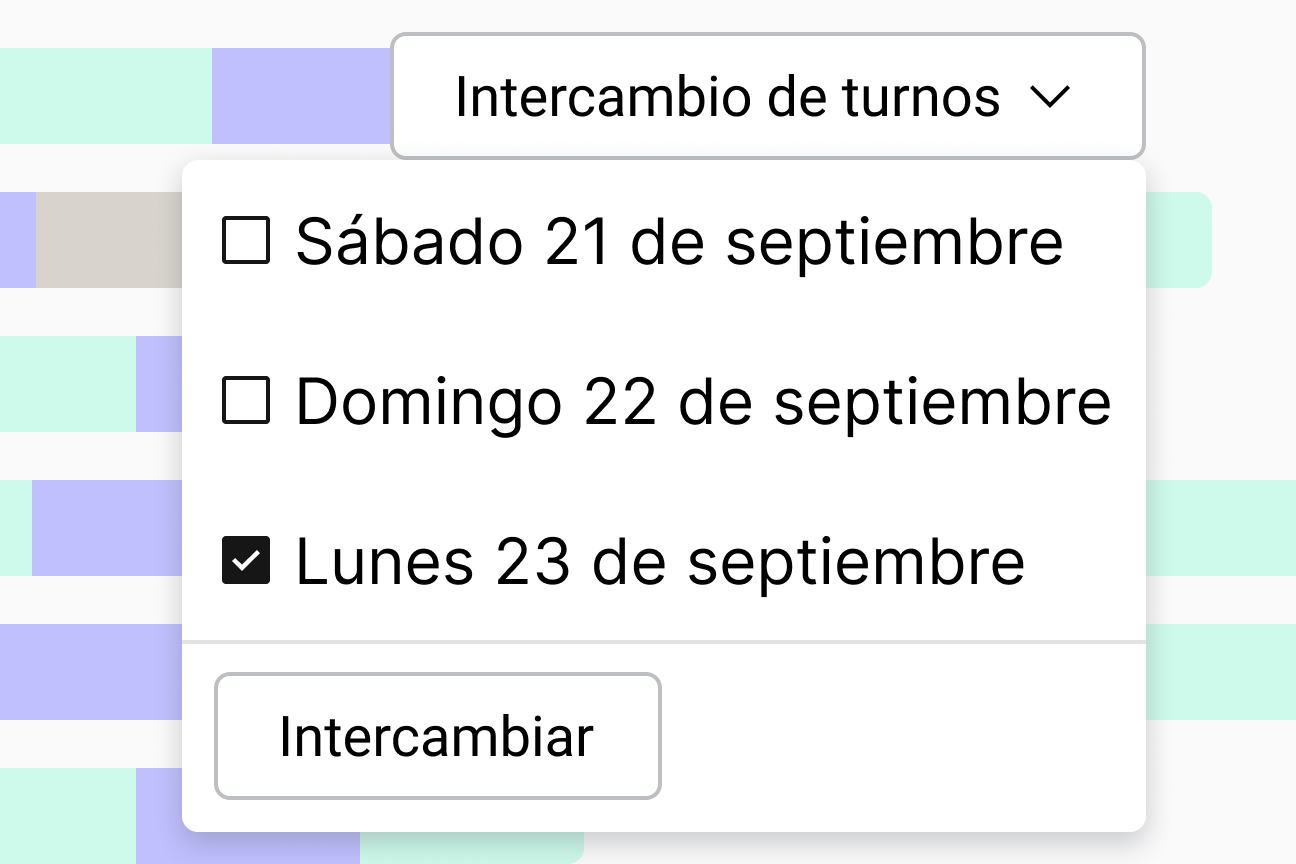Viewport: 1296px width, 864px height.
Task: Select the green shift block in the top-left row
Action: tap(105, 96)
